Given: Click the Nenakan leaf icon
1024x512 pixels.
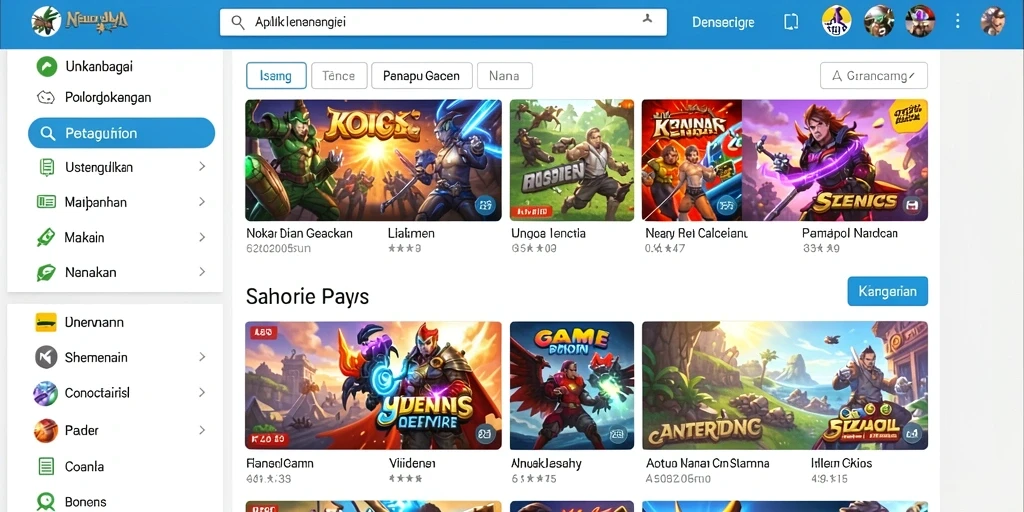Looking at the screenshot, I should coord(46,272).
